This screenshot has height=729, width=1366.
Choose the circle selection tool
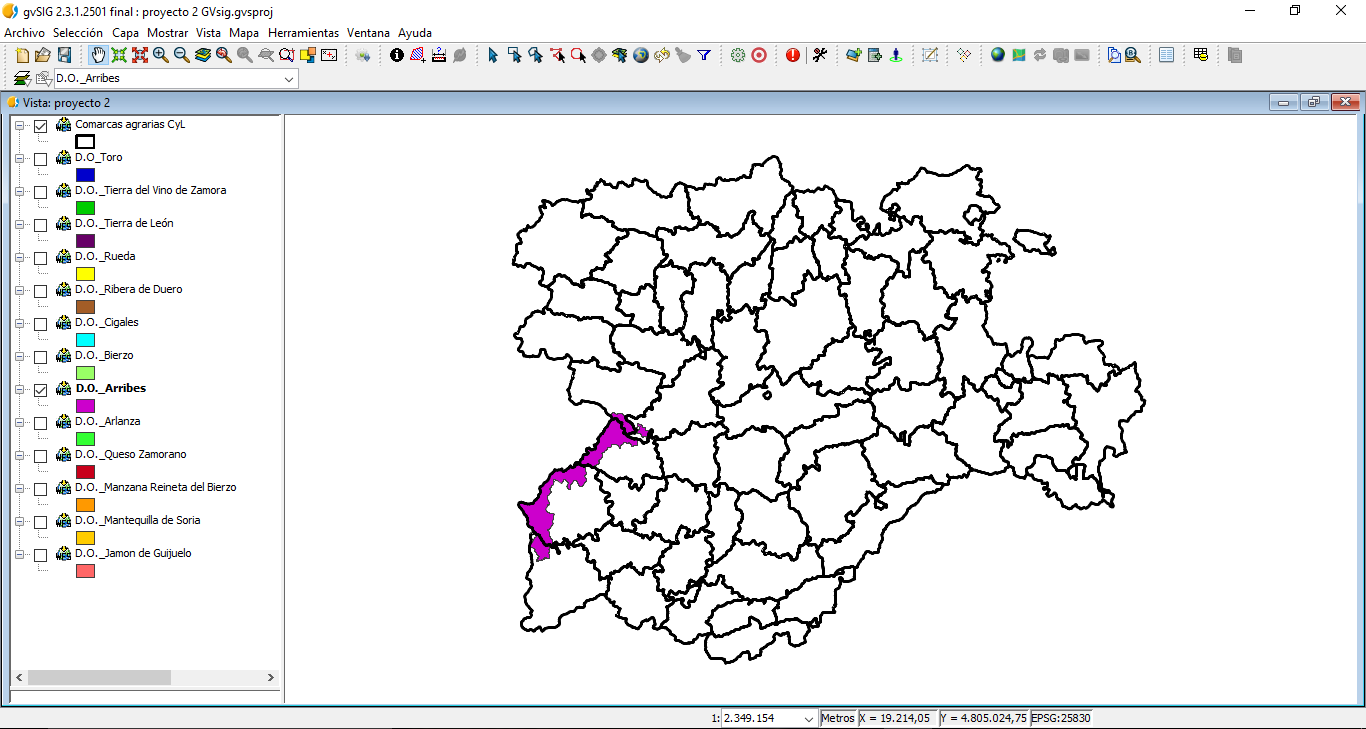click(578, 55)
